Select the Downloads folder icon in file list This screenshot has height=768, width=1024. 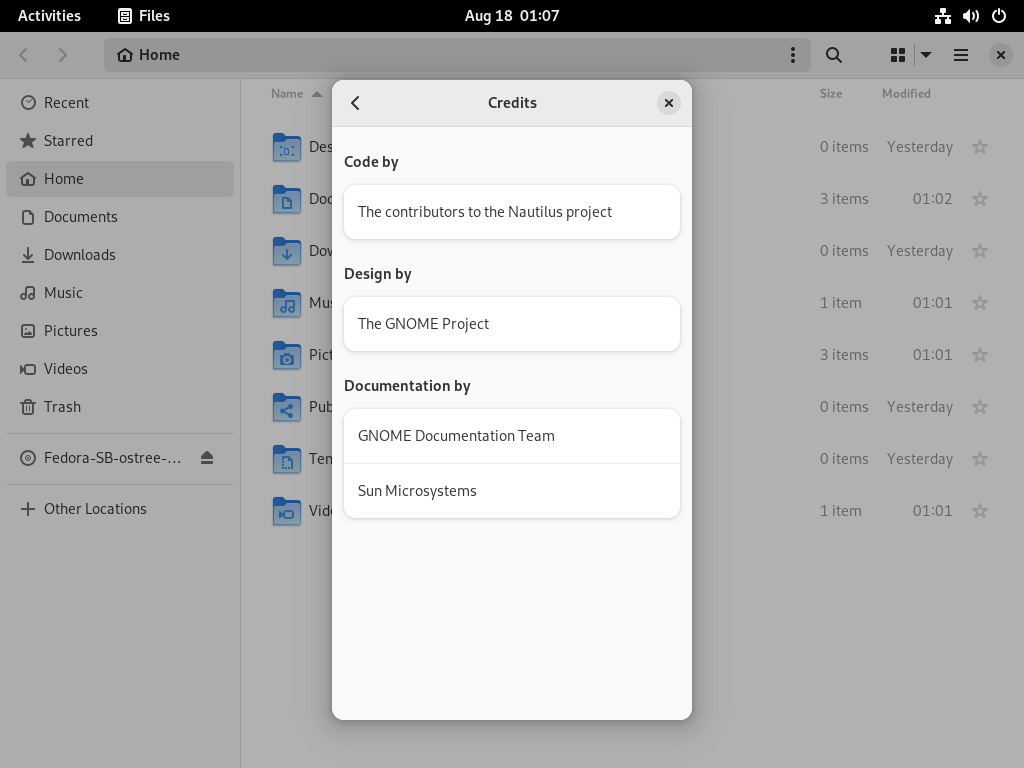pyautogui.click(x=287, y=251)
